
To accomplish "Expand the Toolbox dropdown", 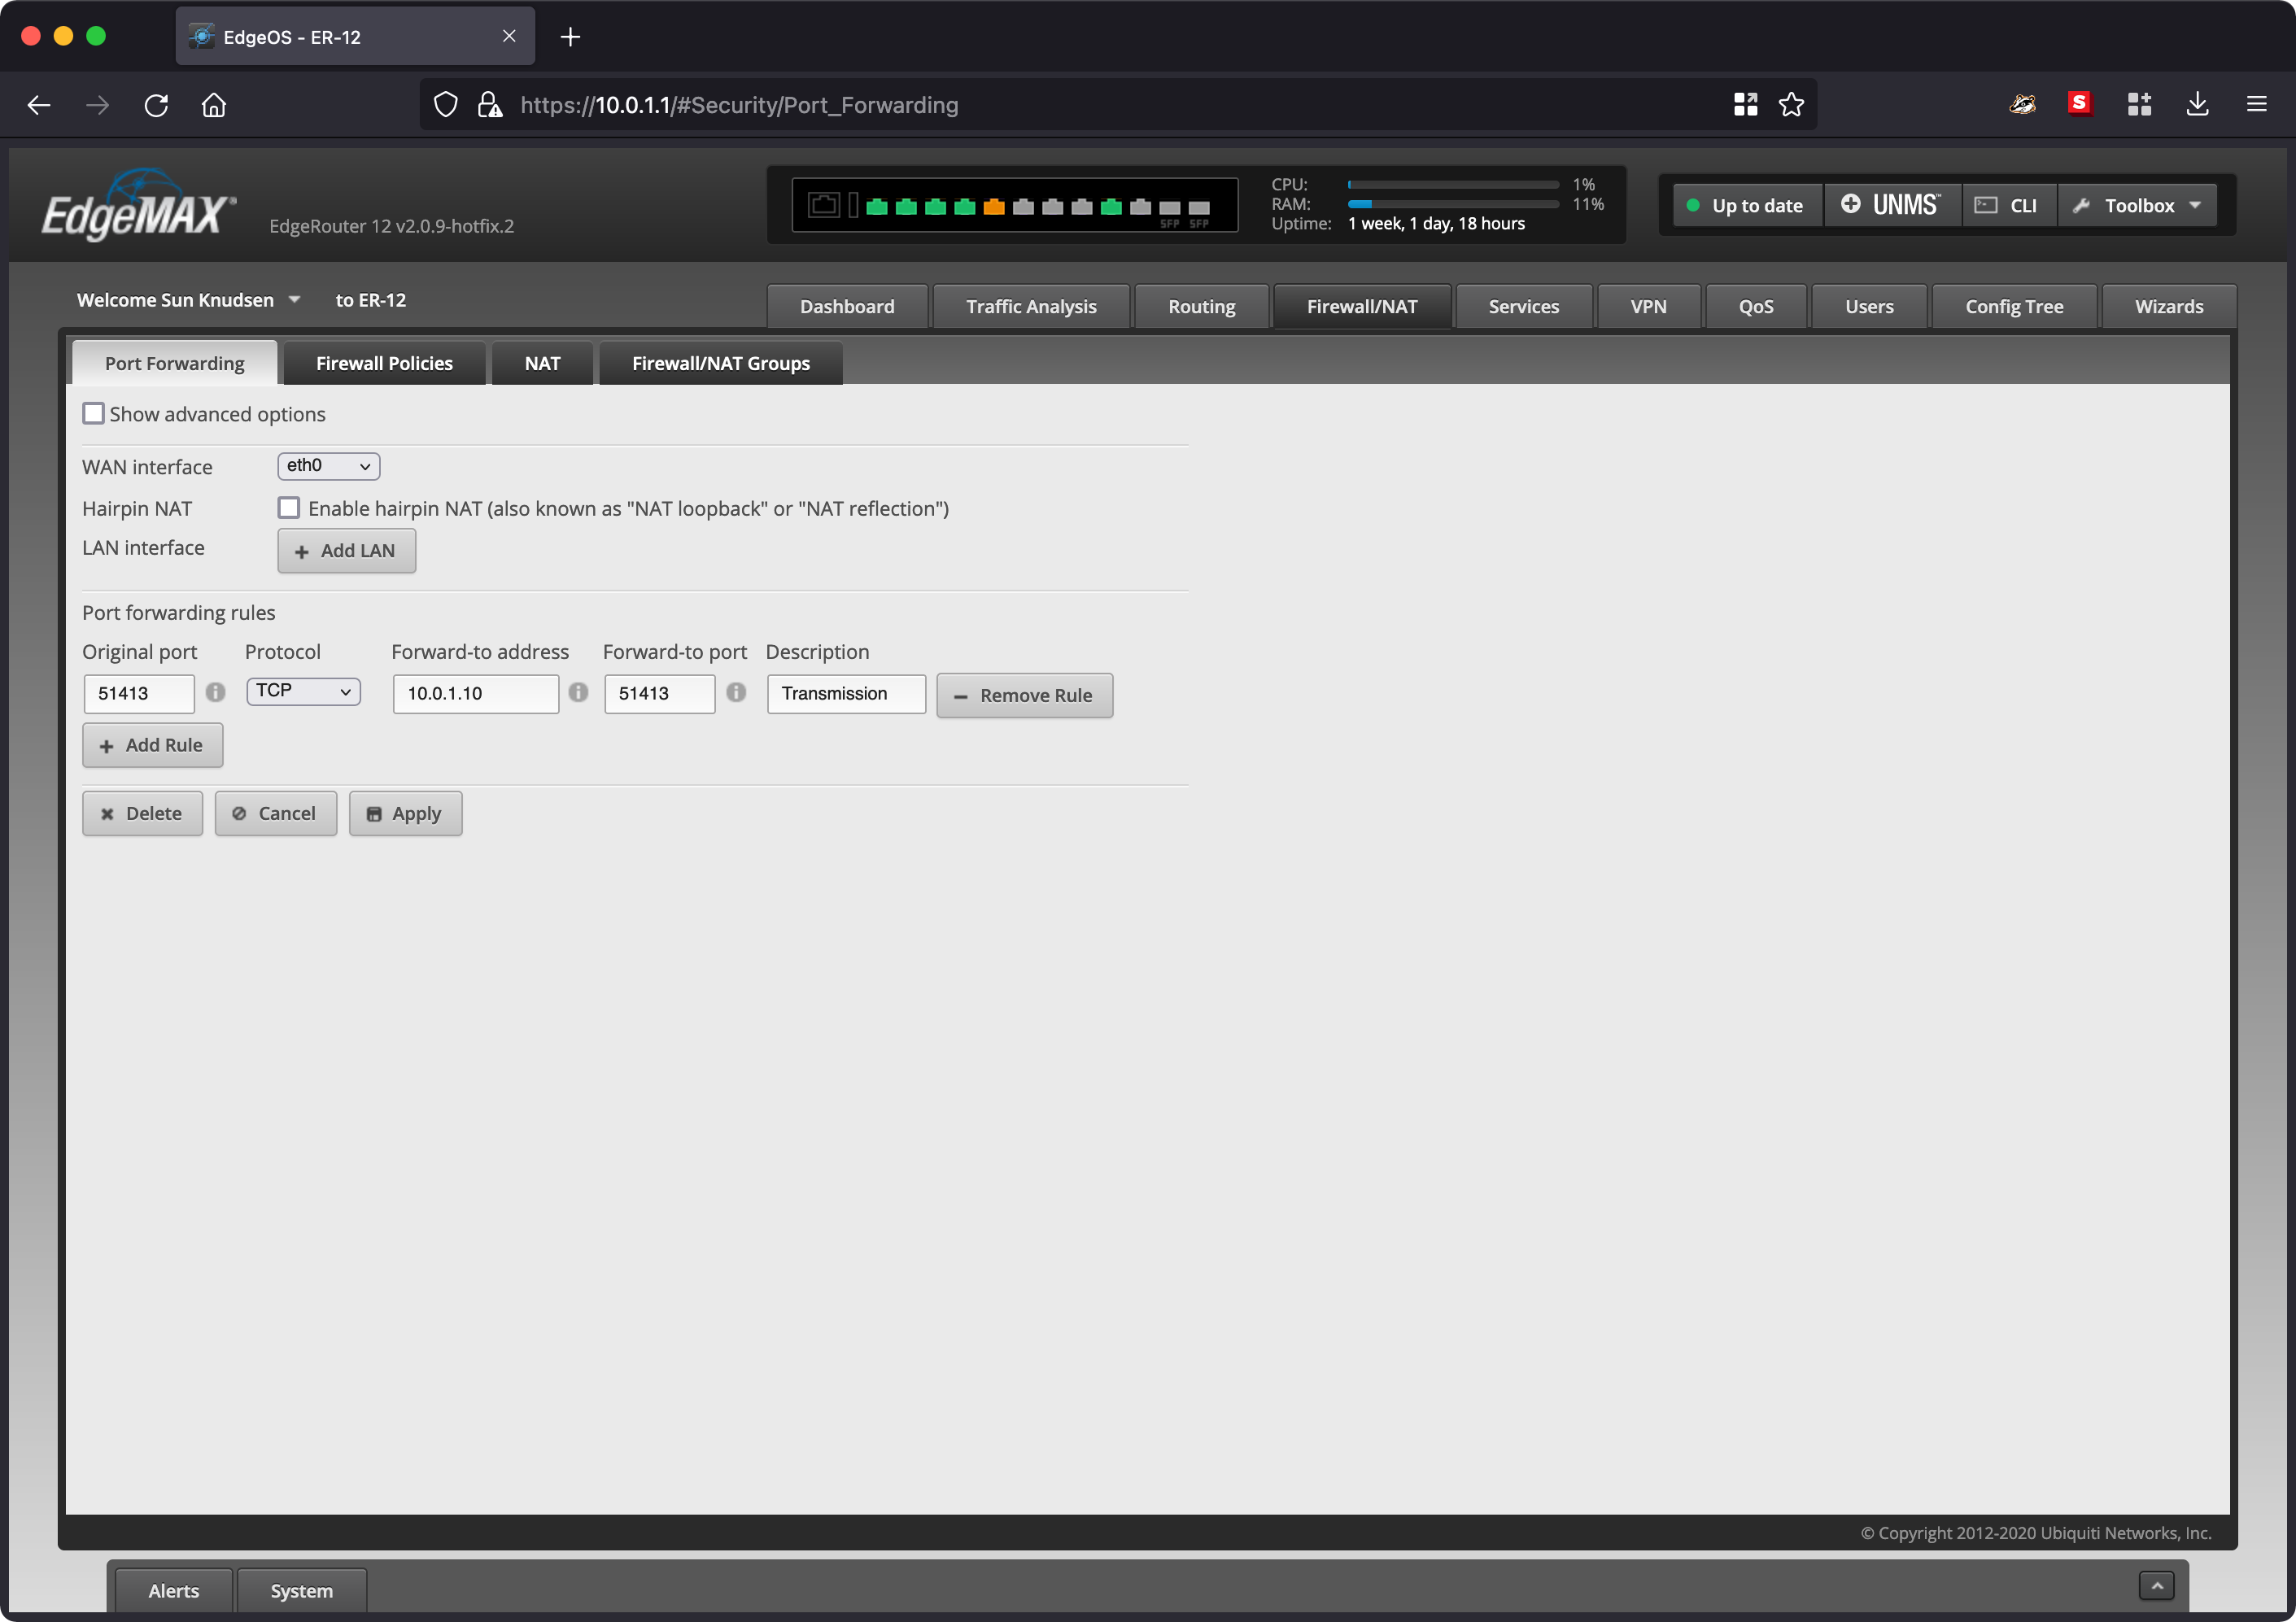I will [2138, 205].
